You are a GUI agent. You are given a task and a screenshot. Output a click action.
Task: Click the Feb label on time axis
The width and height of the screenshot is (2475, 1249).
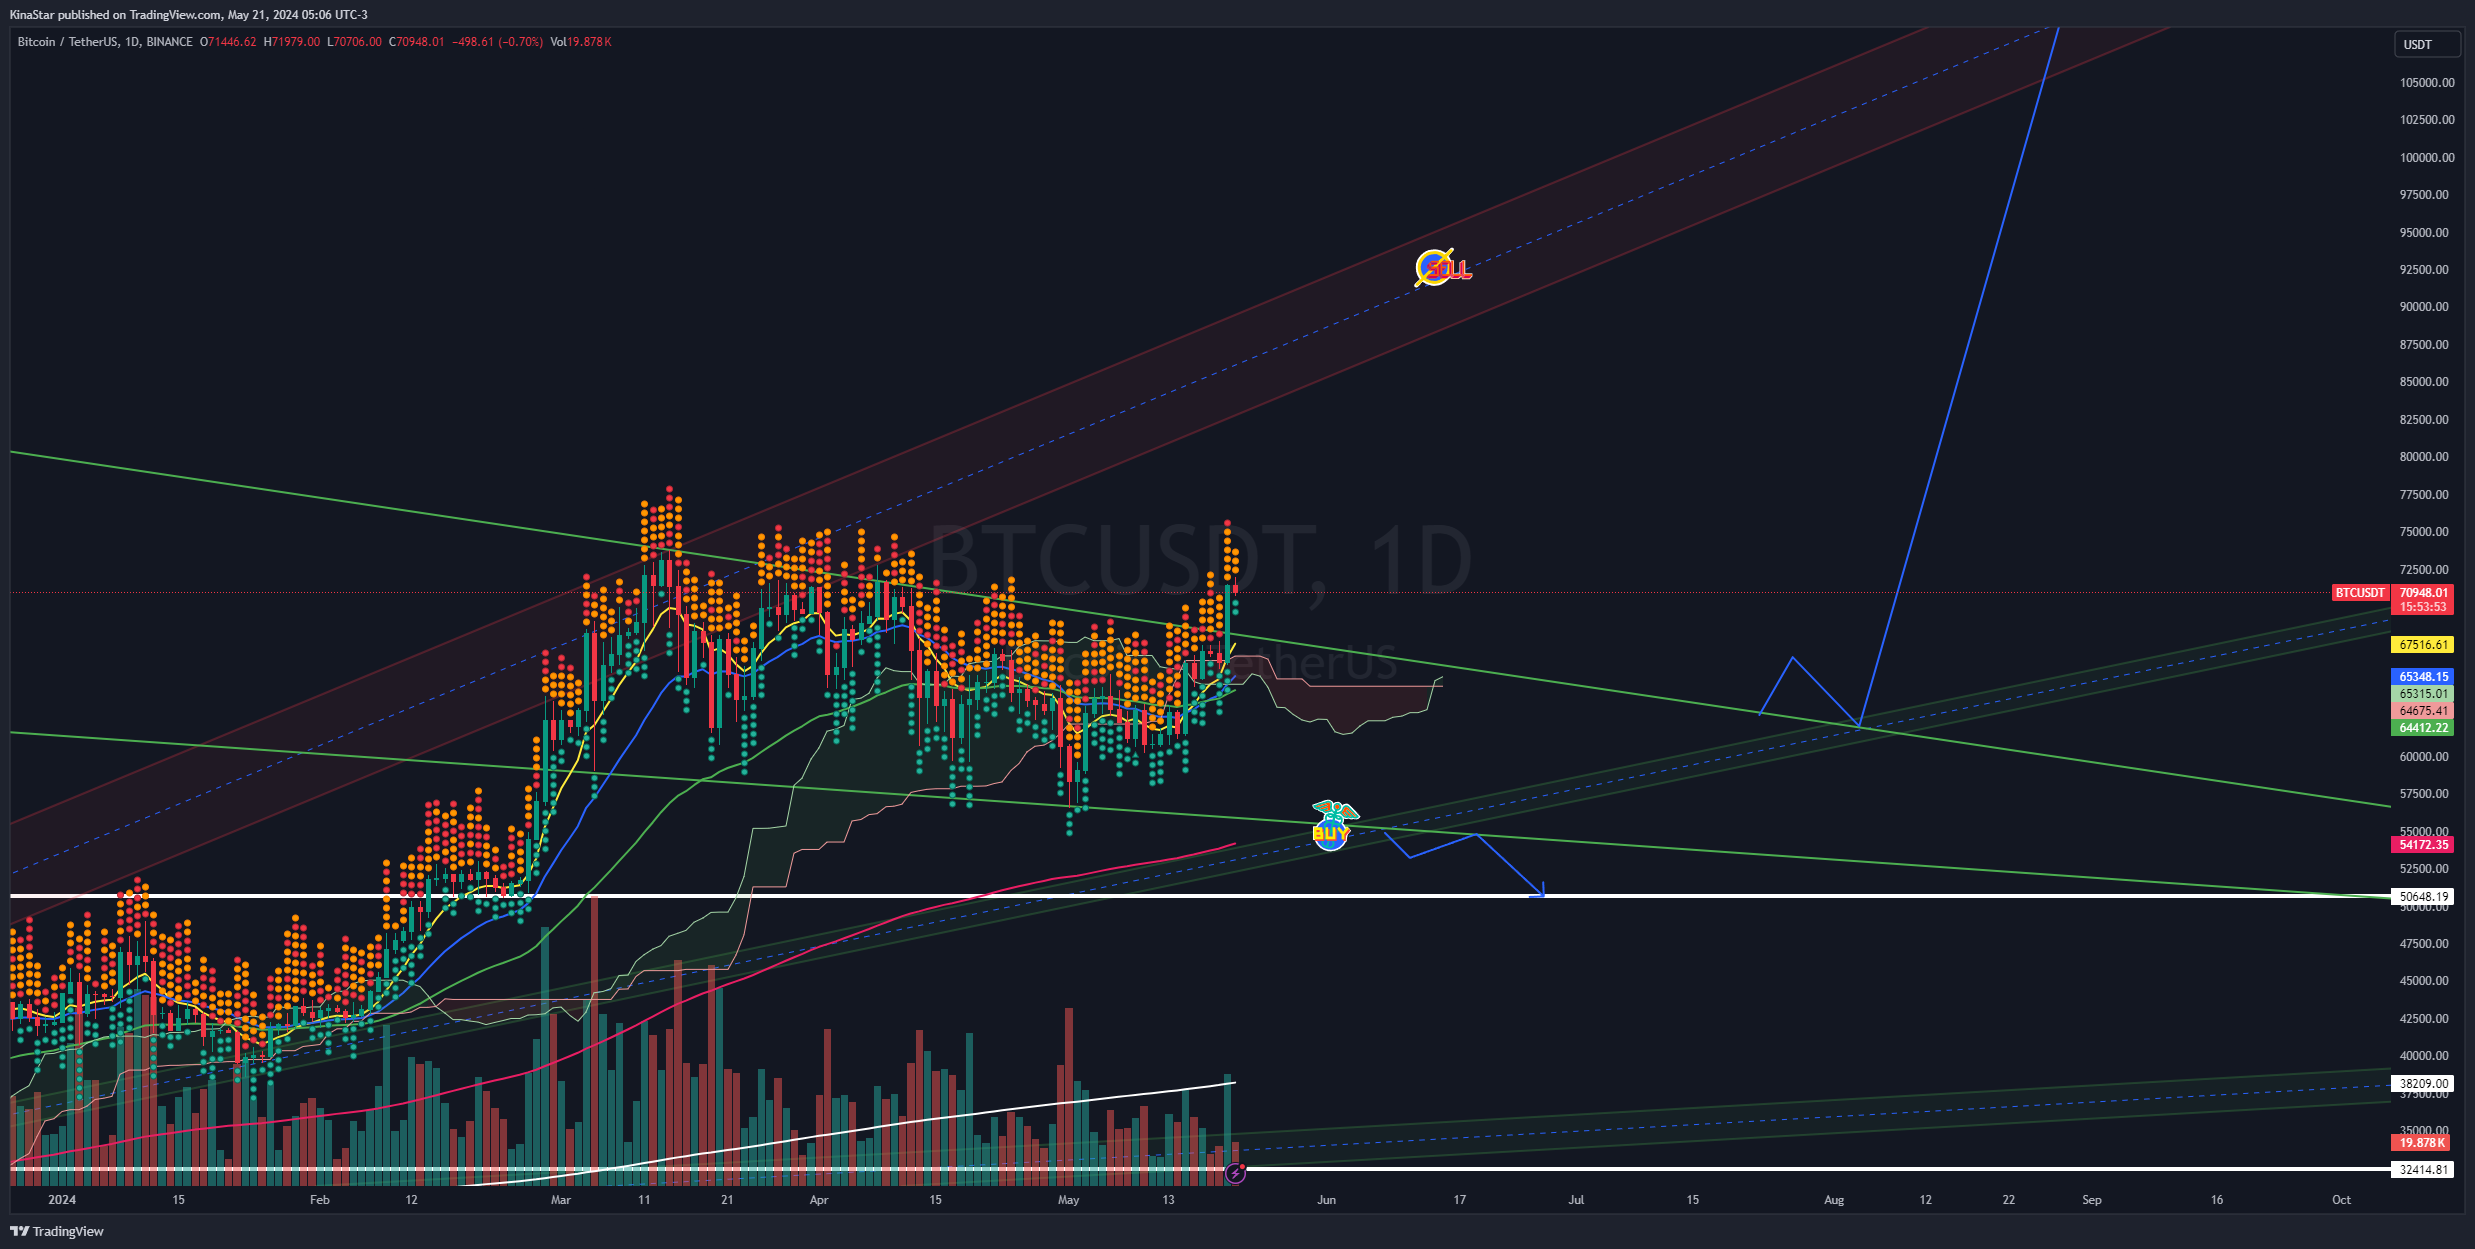pos(320,1200)
